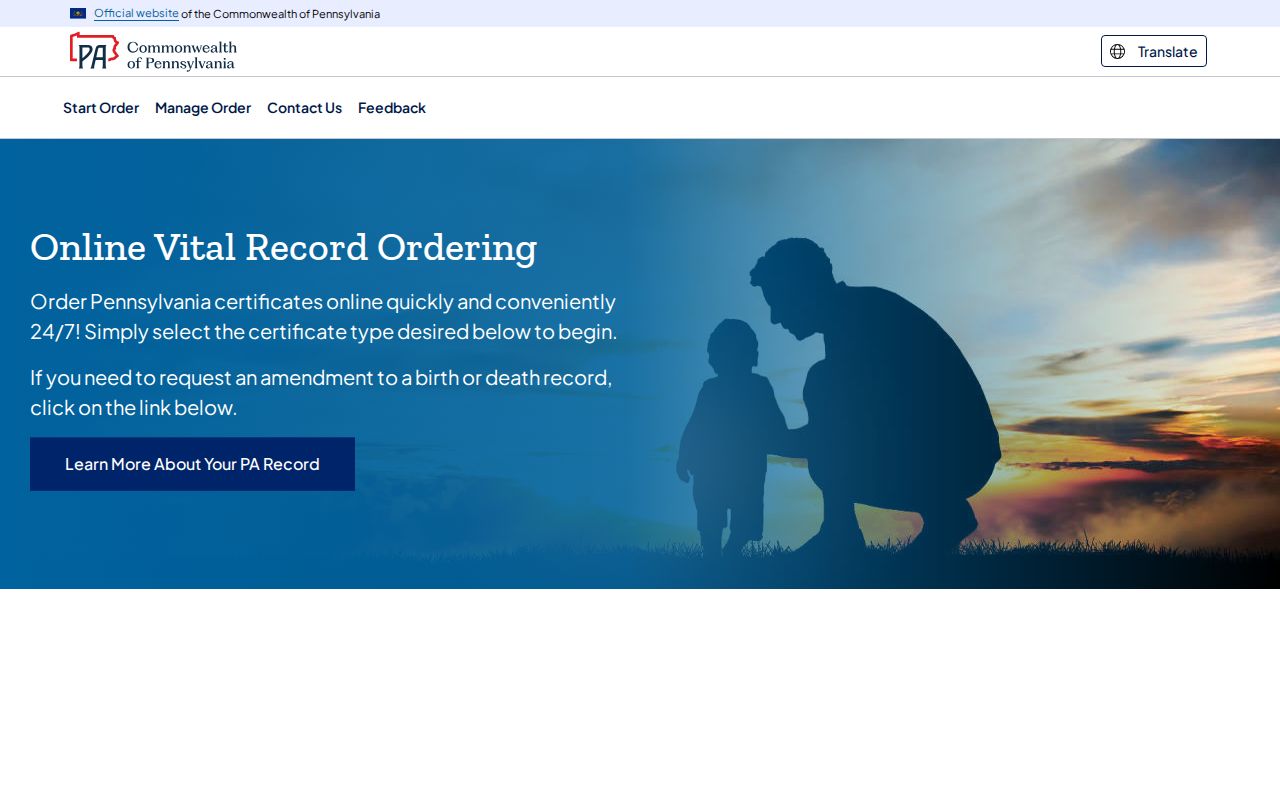Open the Translate language button
Screen dimensions: 1280x800
[1154, 51]
